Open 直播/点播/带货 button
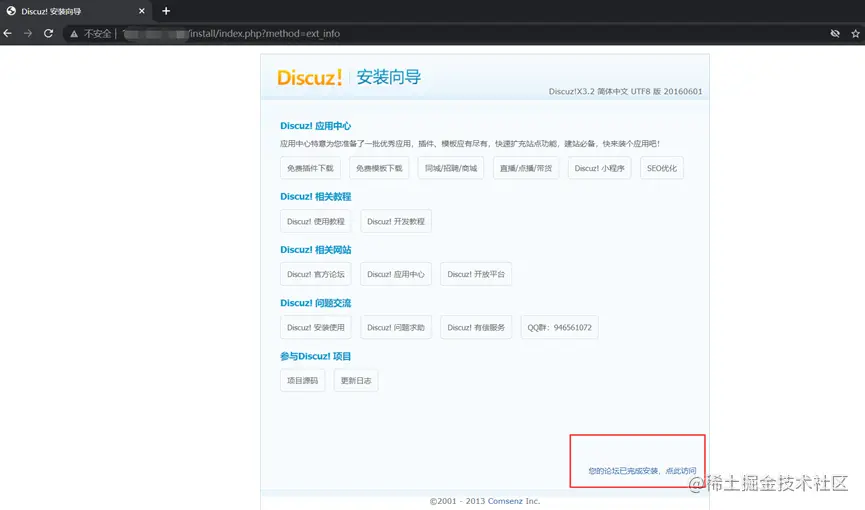 coord(526,168)
